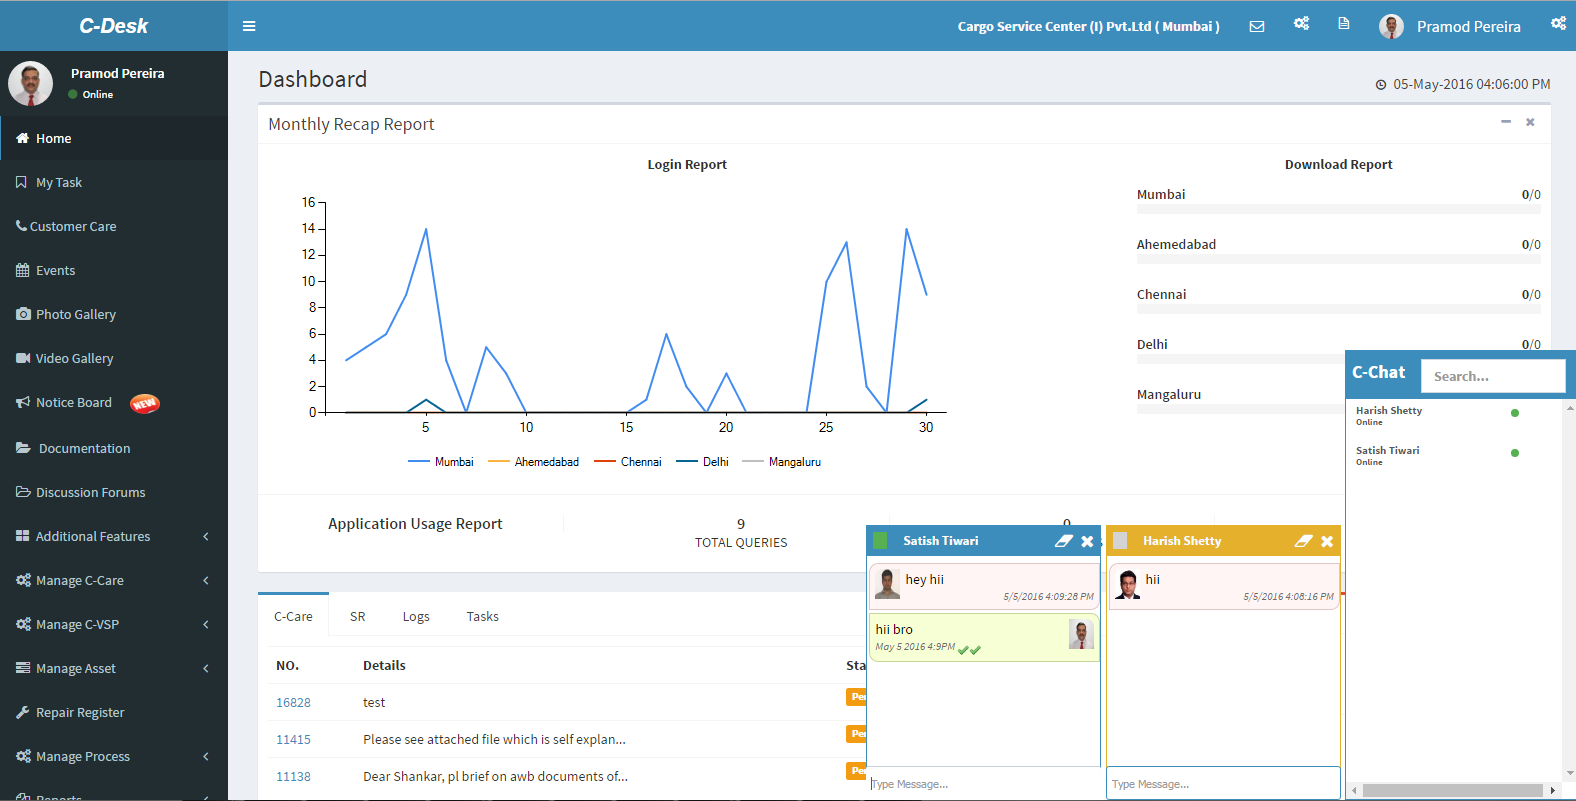This screenshot has height=801, width=1576.
Task: Expand the Manage Asset submenu arrow
Action: 206,668
